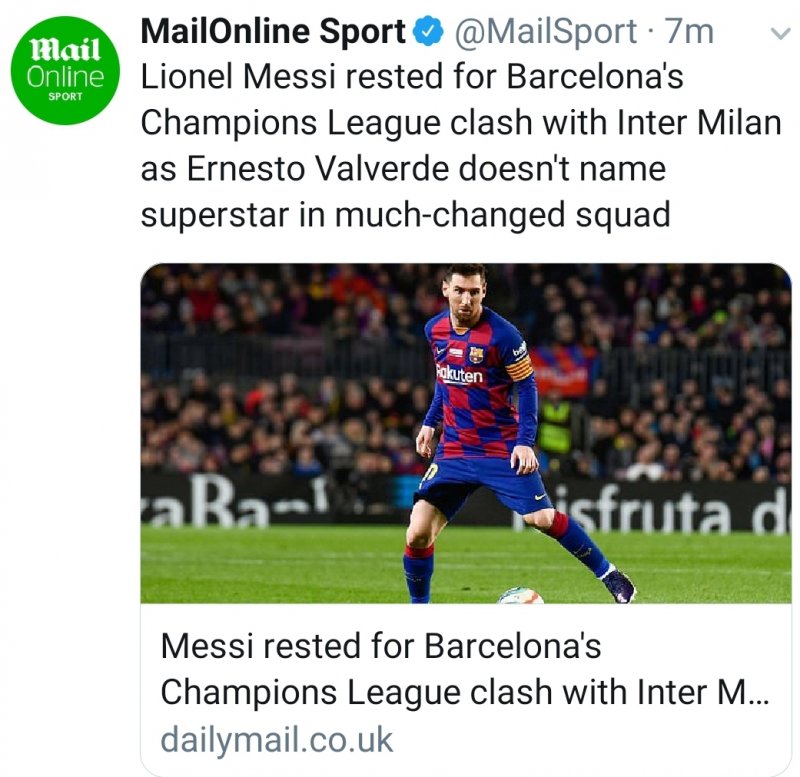This screenshot has width=800, height=777.
Task: Open the MailOnline Sport profile avatar
Action: 68,73
